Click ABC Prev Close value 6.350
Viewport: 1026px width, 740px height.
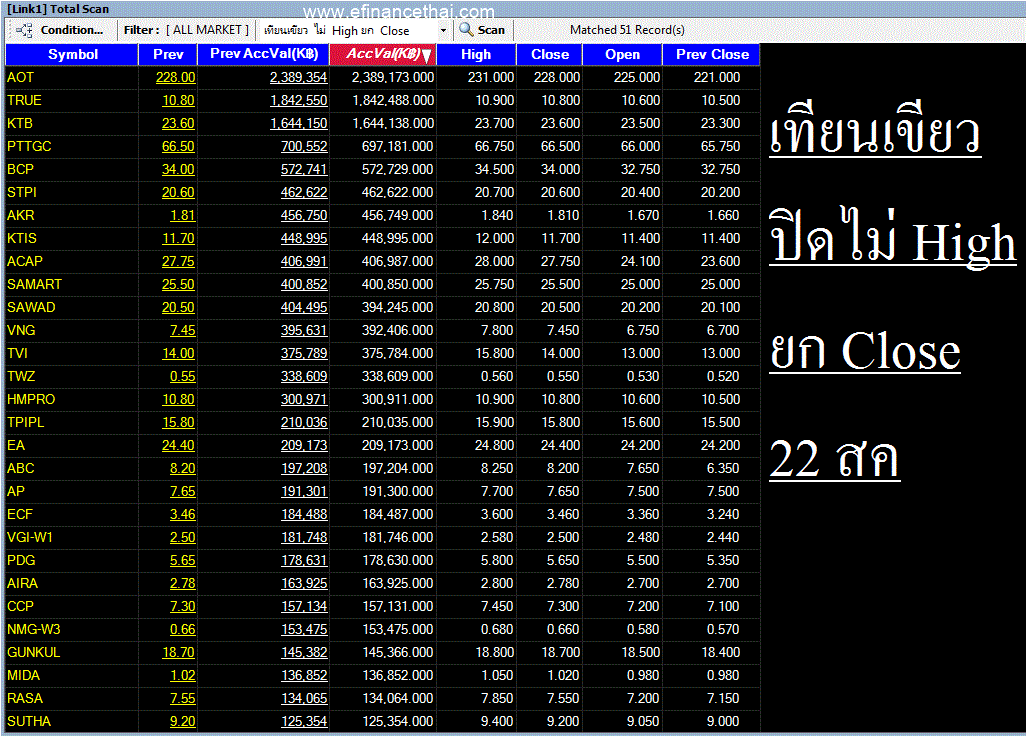coord(723,468)
